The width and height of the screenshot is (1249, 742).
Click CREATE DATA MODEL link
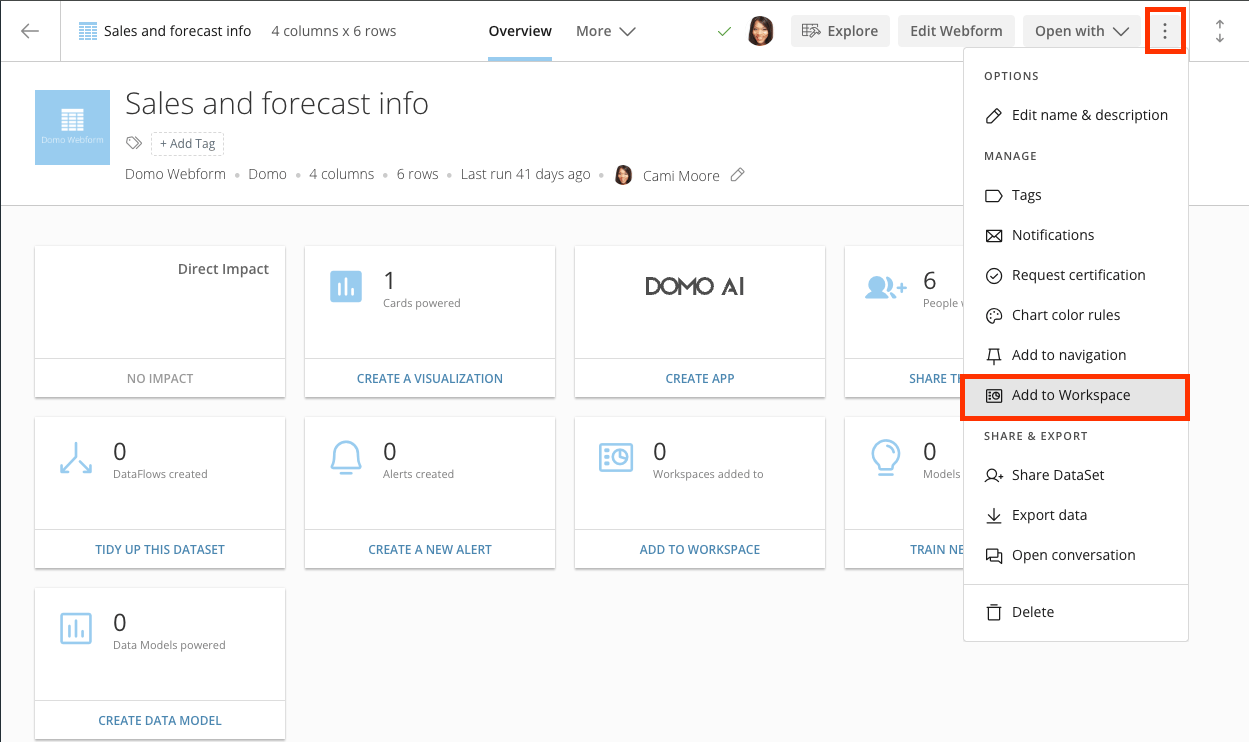[160, 721]
